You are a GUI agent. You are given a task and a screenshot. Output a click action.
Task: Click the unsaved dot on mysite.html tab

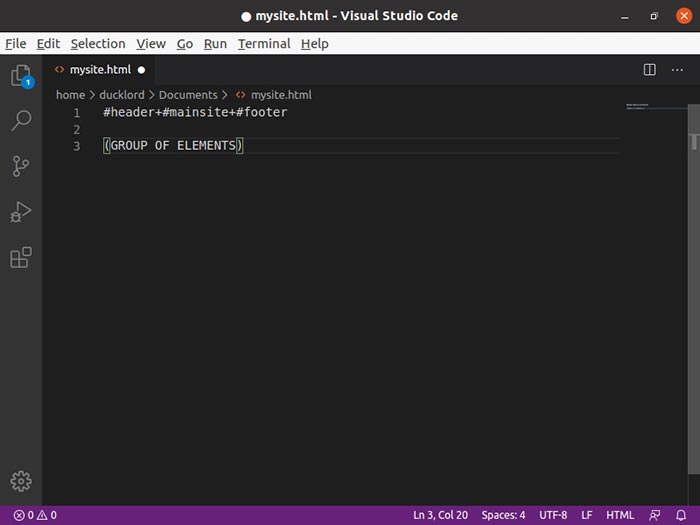tap(142, 70)
